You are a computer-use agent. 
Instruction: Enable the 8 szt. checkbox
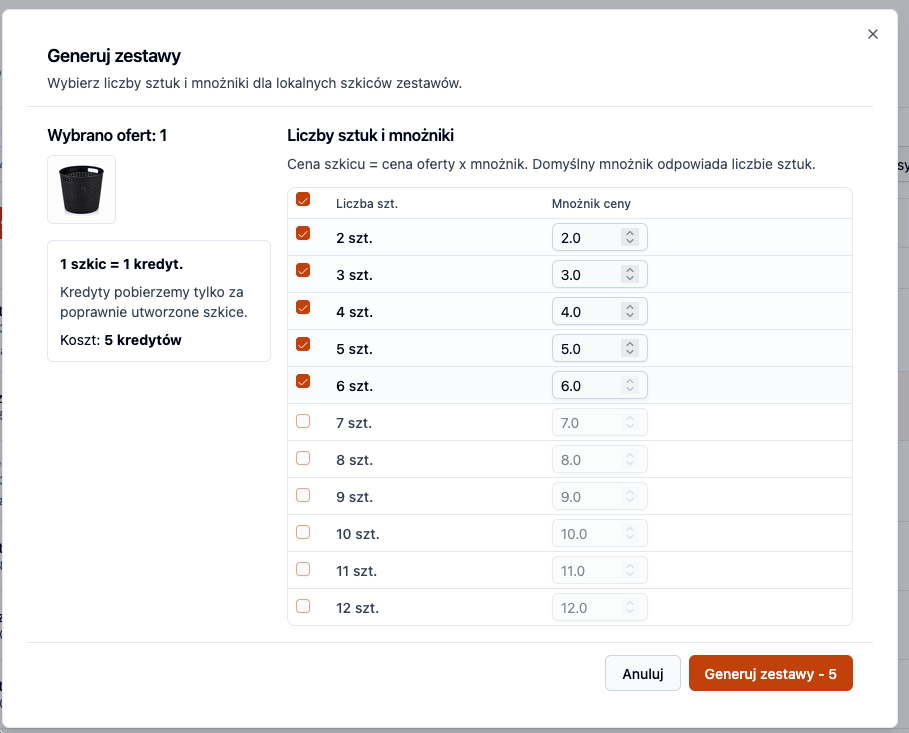(303, 458)
